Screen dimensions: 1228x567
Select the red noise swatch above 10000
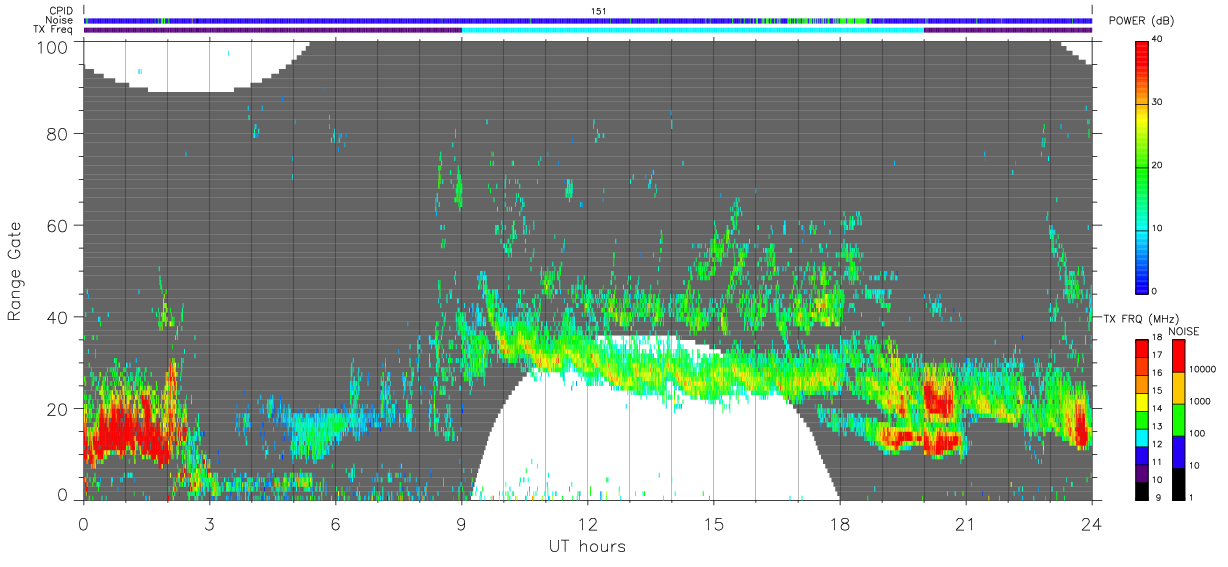[x=1179, y=355]
